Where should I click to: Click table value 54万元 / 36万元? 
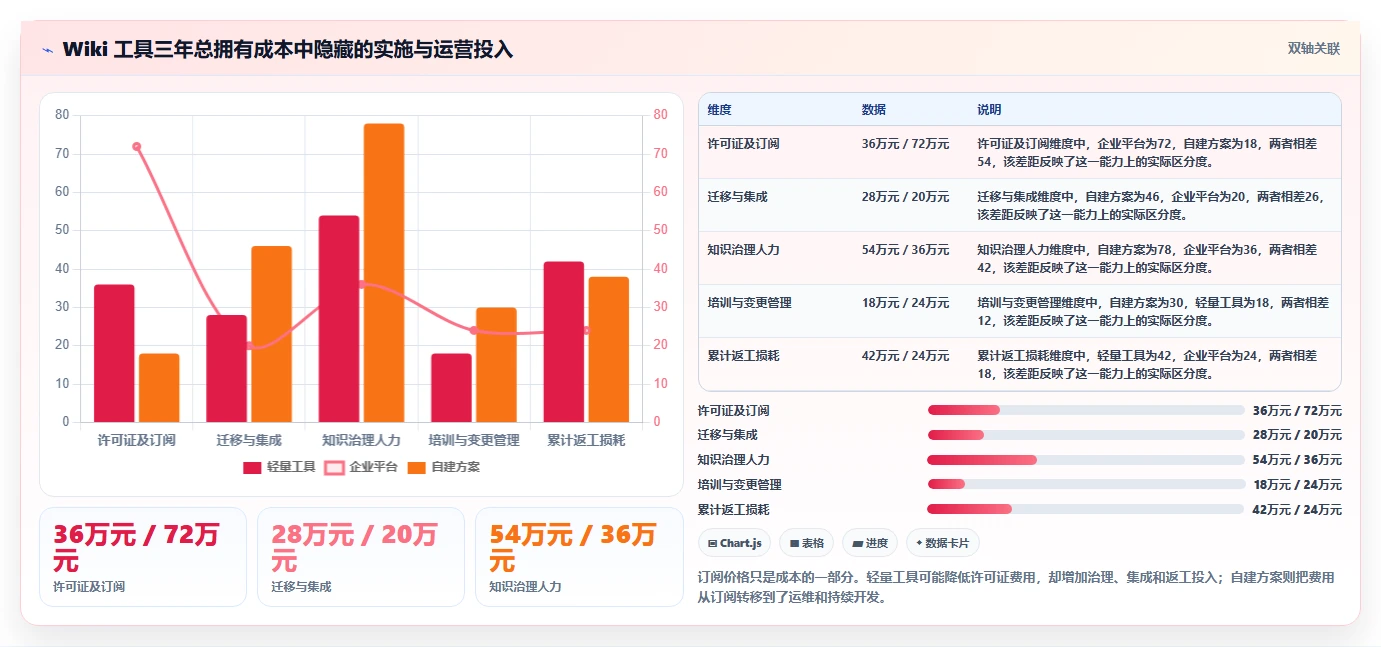[x=905, y=250]
